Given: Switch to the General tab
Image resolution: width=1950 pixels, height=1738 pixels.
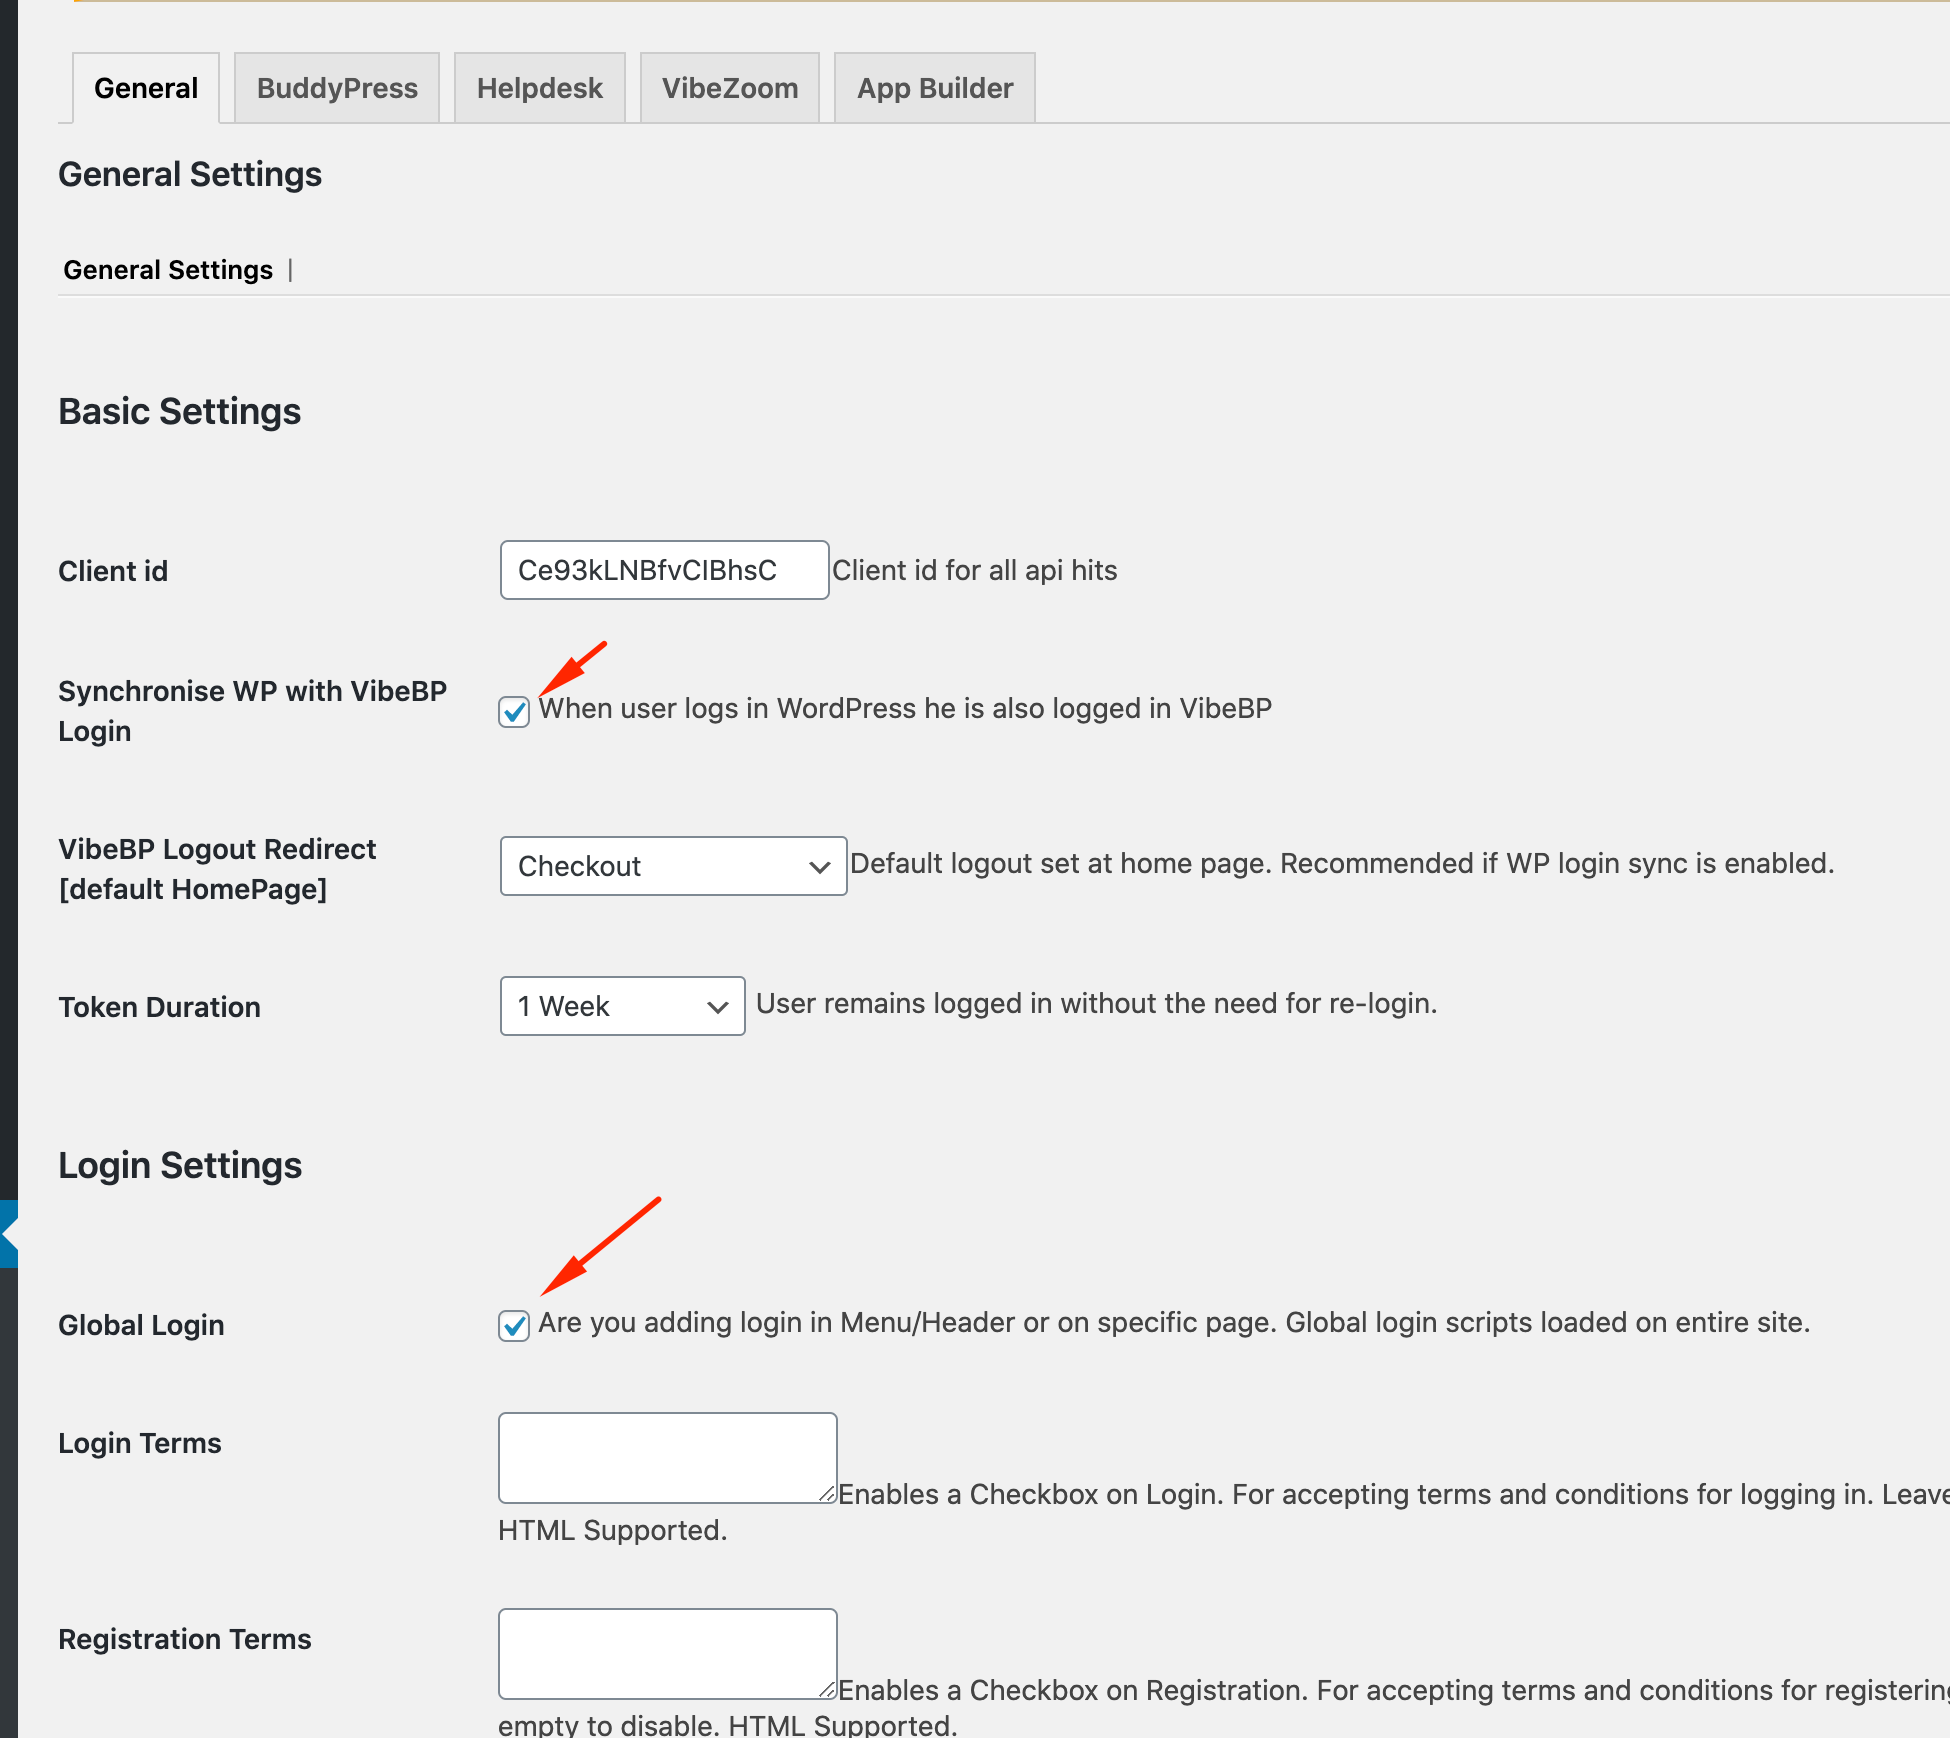Looking at the screenshot, I should tap(146, 88).
